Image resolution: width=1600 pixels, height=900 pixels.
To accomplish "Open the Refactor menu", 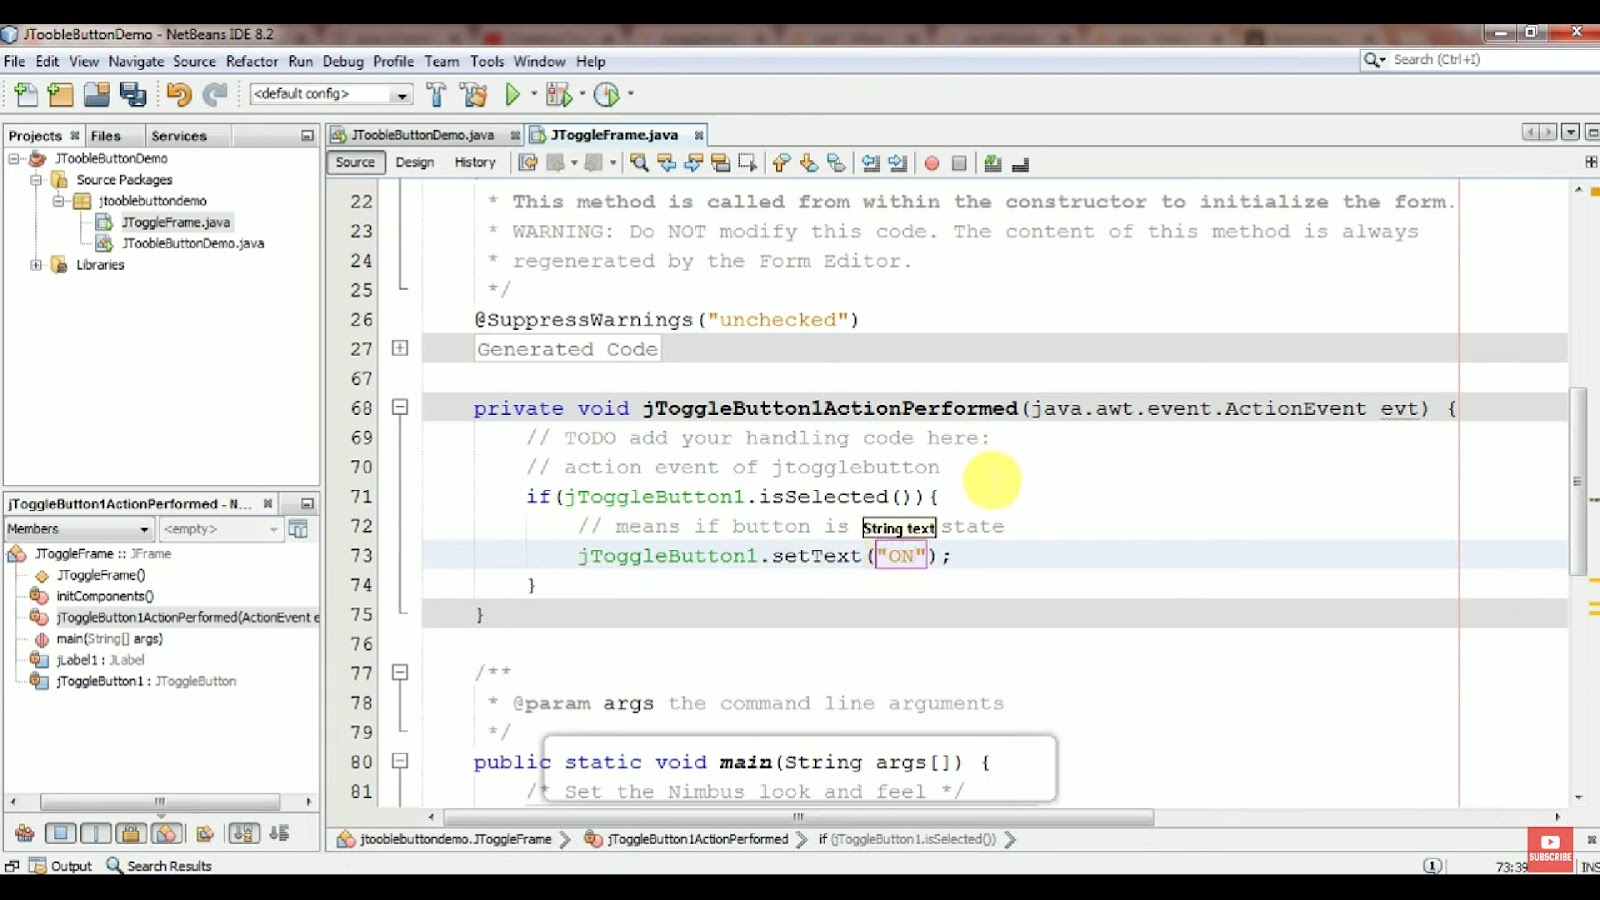I will coord(251,61).
